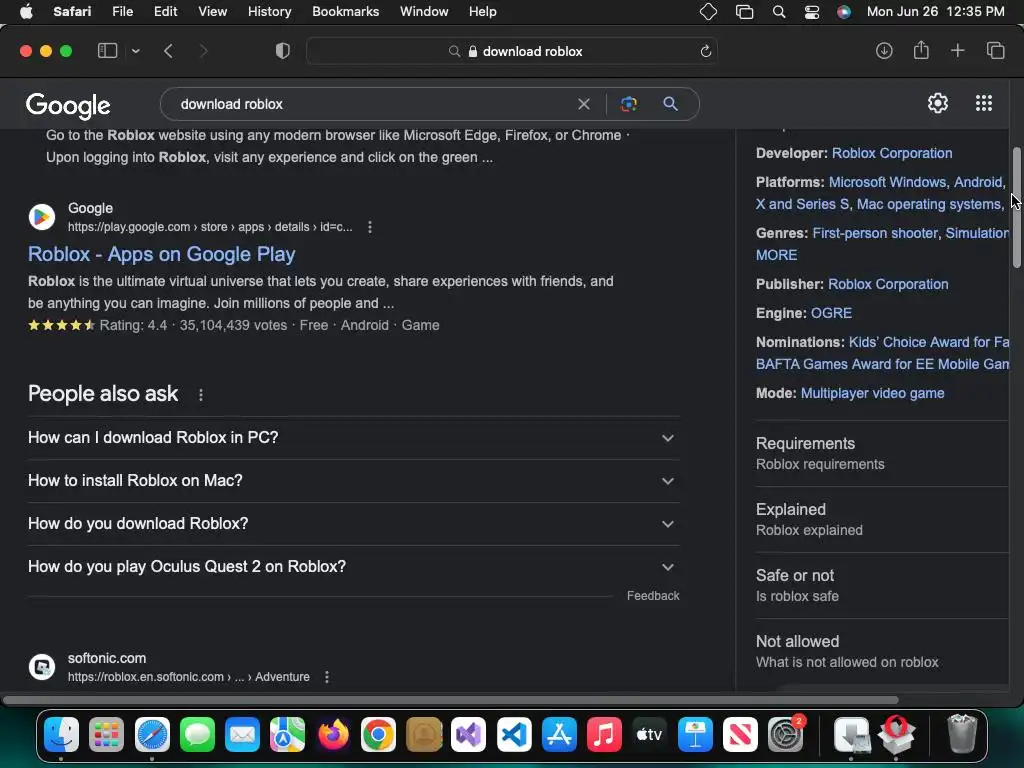Submit Google search magnifier button
The width and height of the screenshot is (1024, 768).
[670, 103]
